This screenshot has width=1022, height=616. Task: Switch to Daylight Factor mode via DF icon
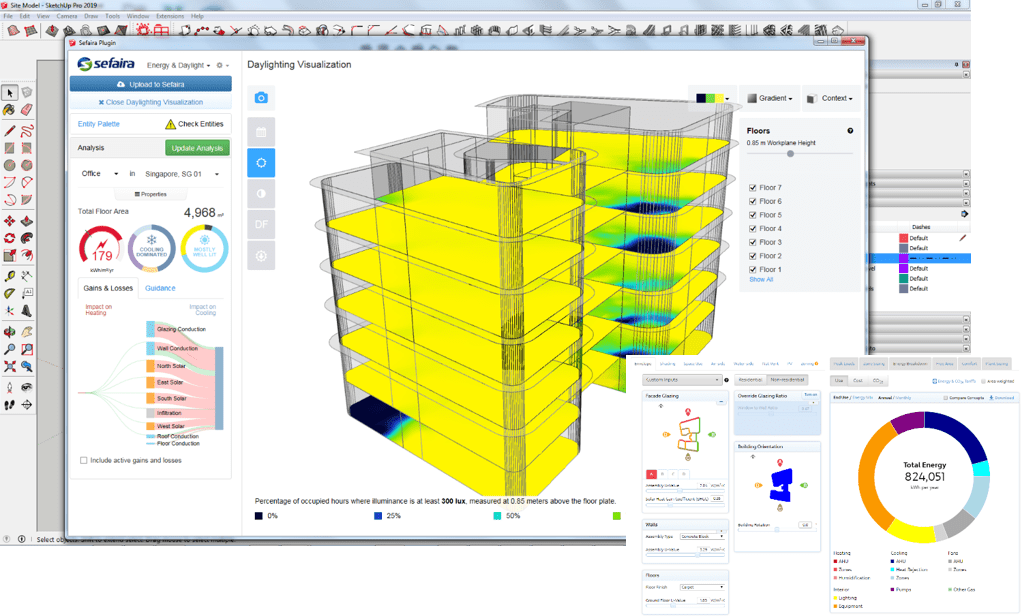point(260,222)
